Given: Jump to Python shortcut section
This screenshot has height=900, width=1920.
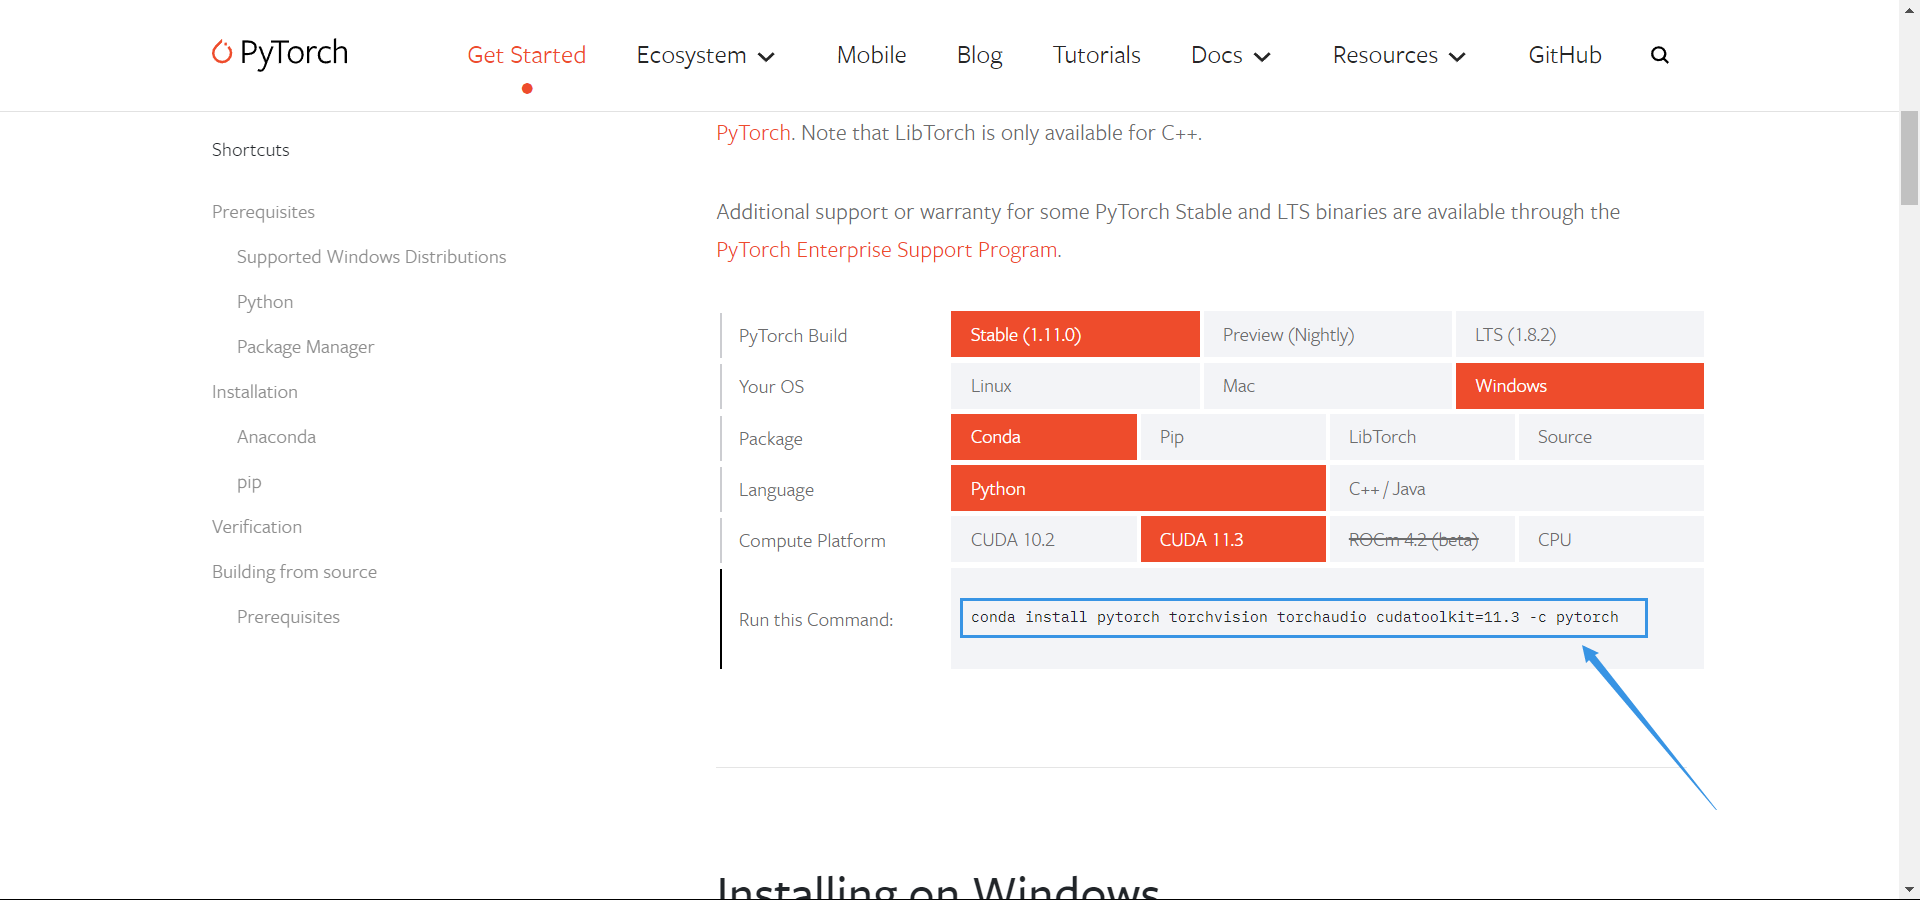Looking at the screenshot, I should [x=265, y=302].
